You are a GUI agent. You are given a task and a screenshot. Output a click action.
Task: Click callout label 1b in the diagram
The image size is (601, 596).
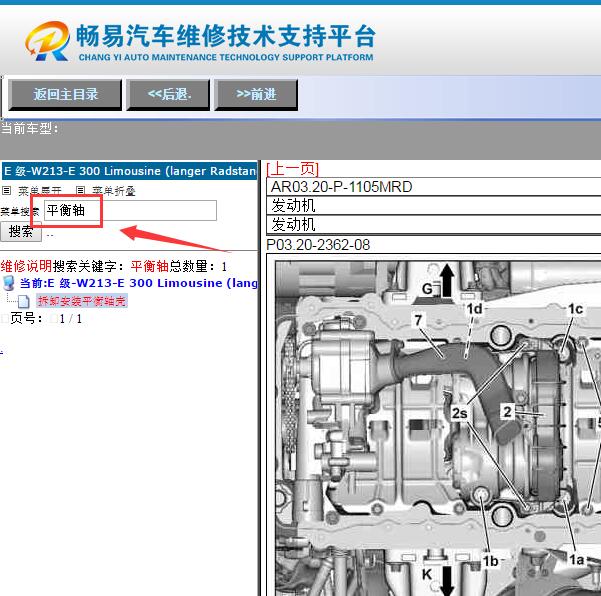tap(490, 561)
